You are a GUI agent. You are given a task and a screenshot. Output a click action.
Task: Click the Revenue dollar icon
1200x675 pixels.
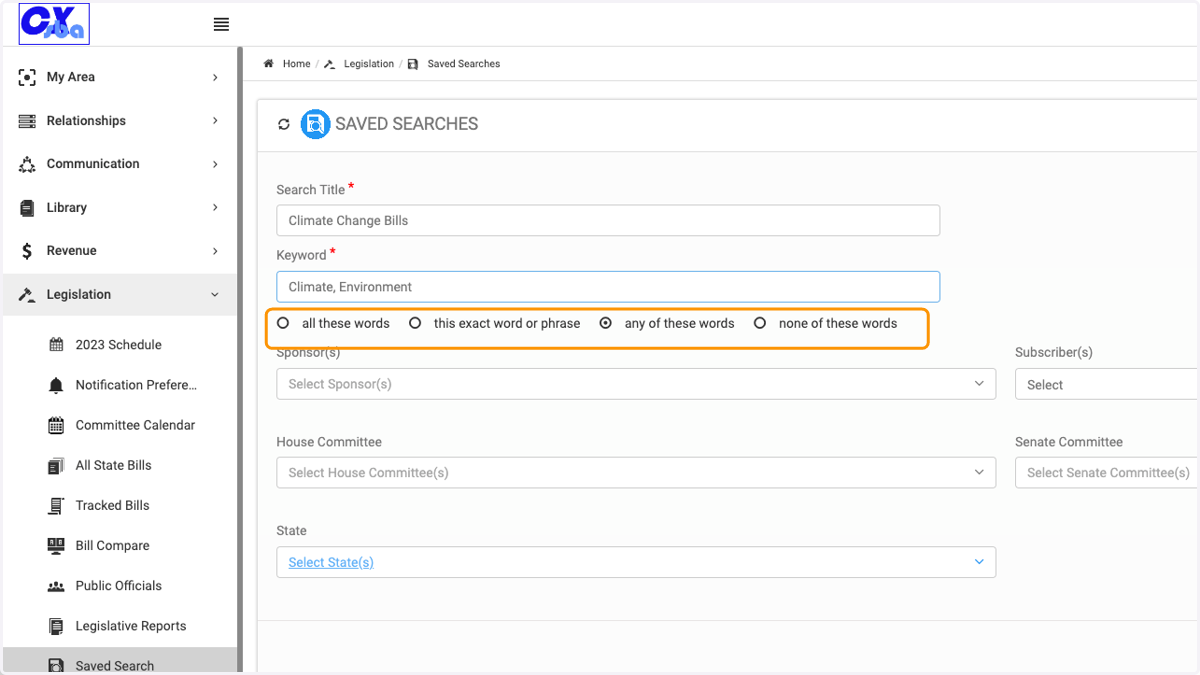pos(27,251)
